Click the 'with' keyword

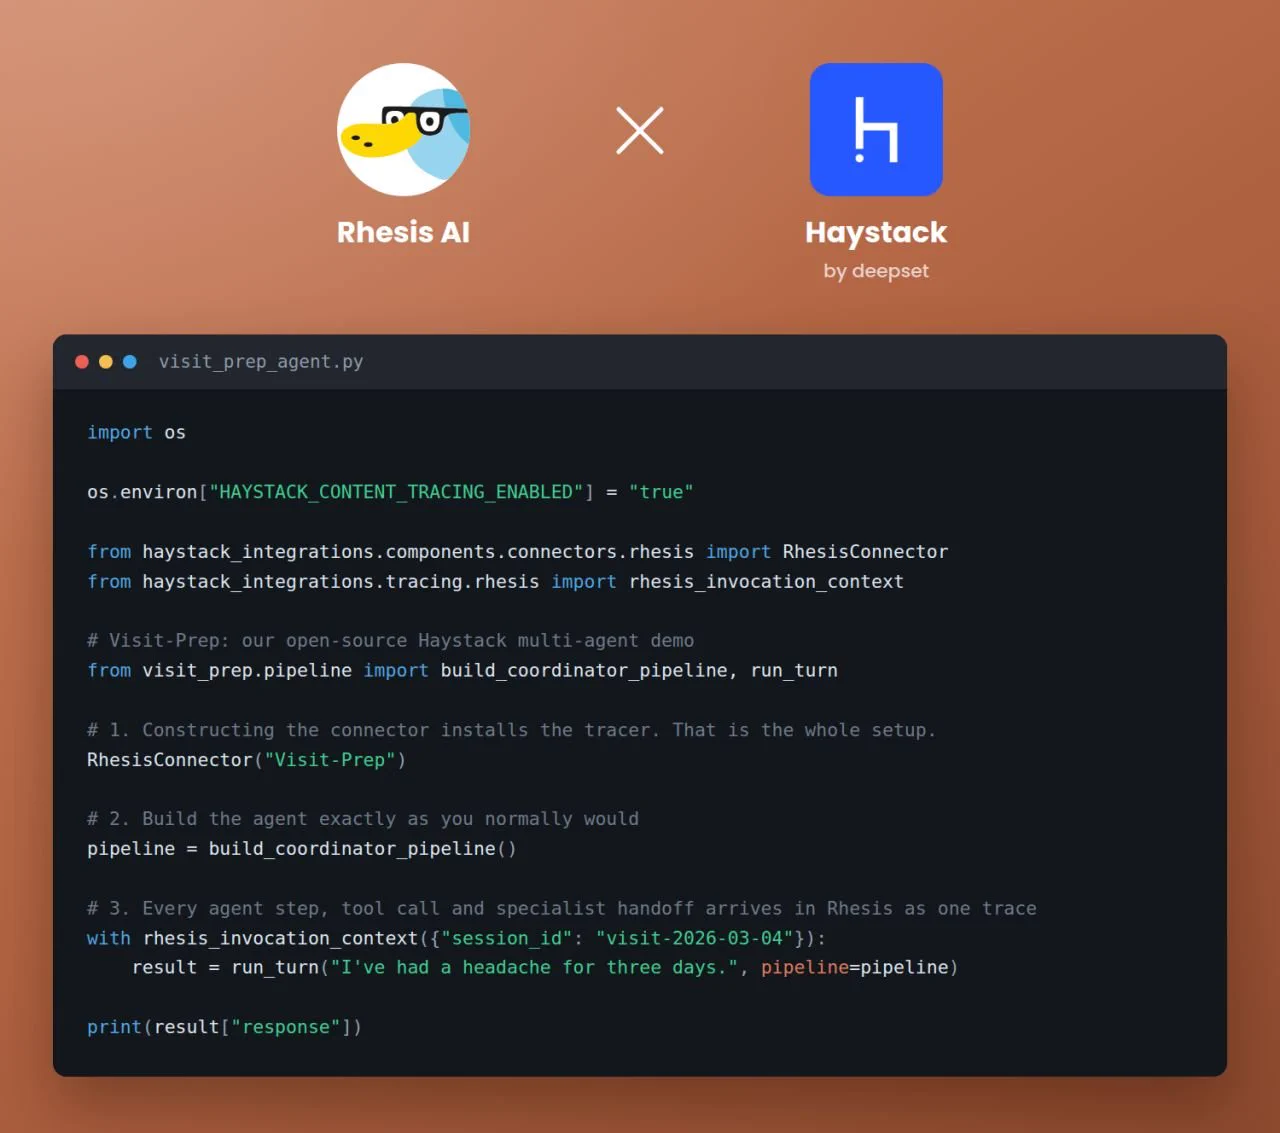(108, 938)
